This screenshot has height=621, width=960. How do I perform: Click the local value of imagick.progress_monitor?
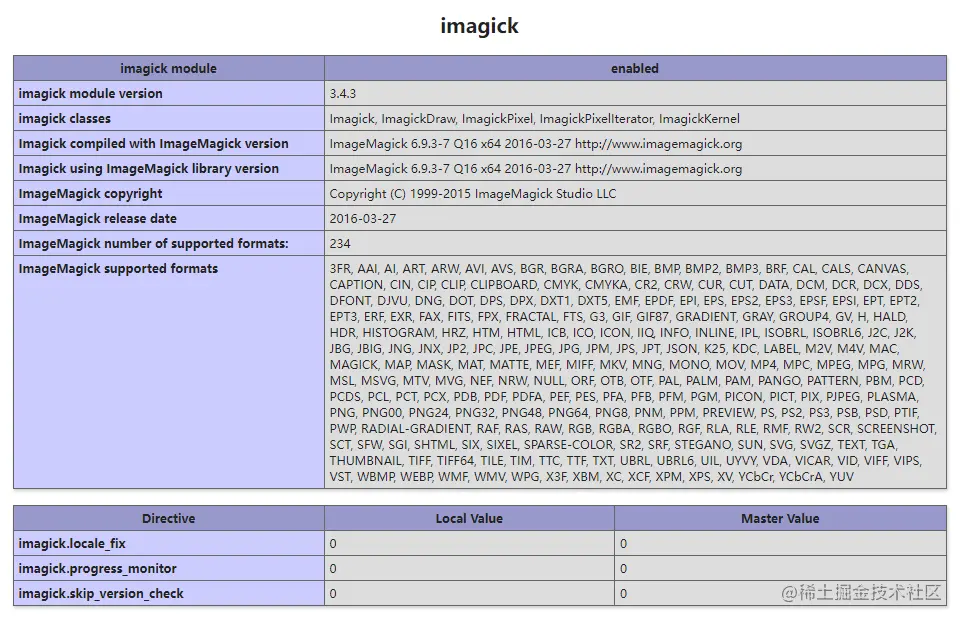tap(333, 569)
